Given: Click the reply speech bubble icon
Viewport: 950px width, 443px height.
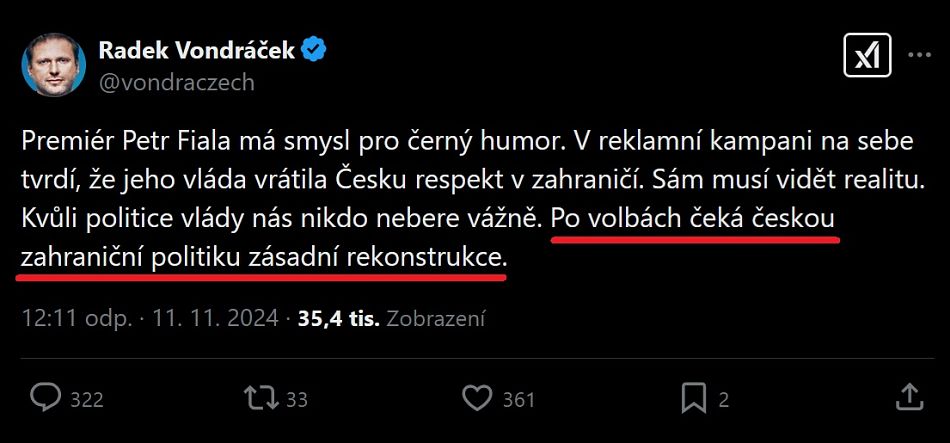Looking at the screenshot, I should pos(46,398).
